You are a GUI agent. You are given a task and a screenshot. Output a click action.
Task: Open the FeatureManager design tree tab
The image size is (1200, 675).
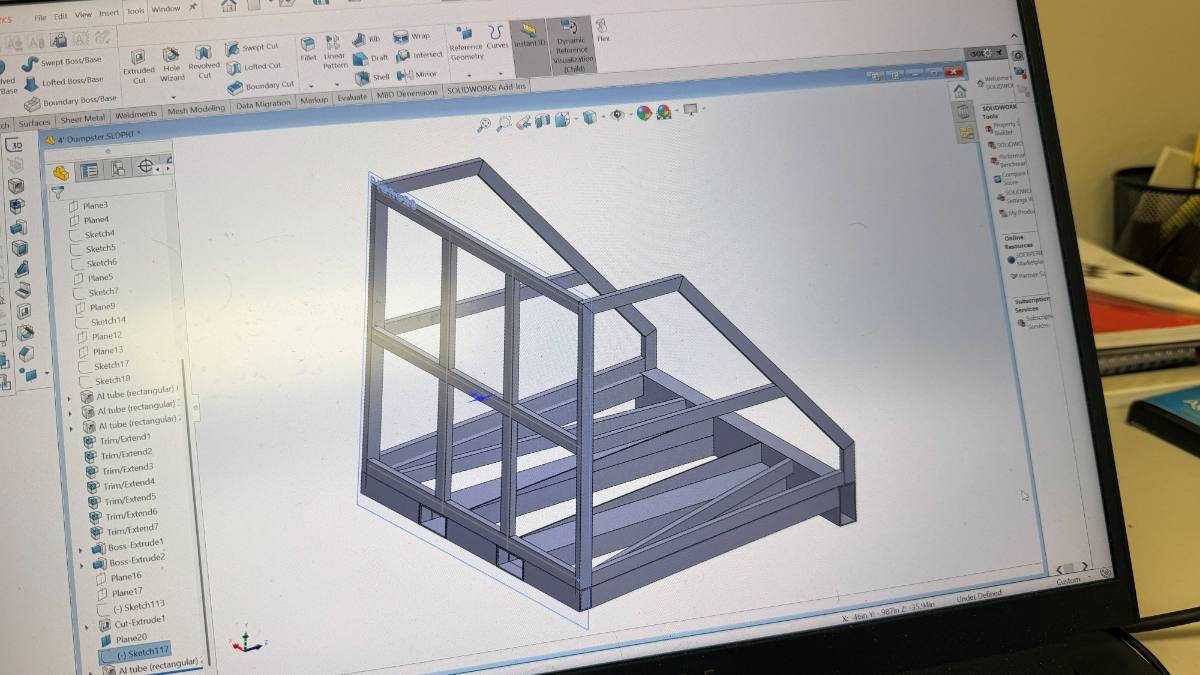click(62, 172)
